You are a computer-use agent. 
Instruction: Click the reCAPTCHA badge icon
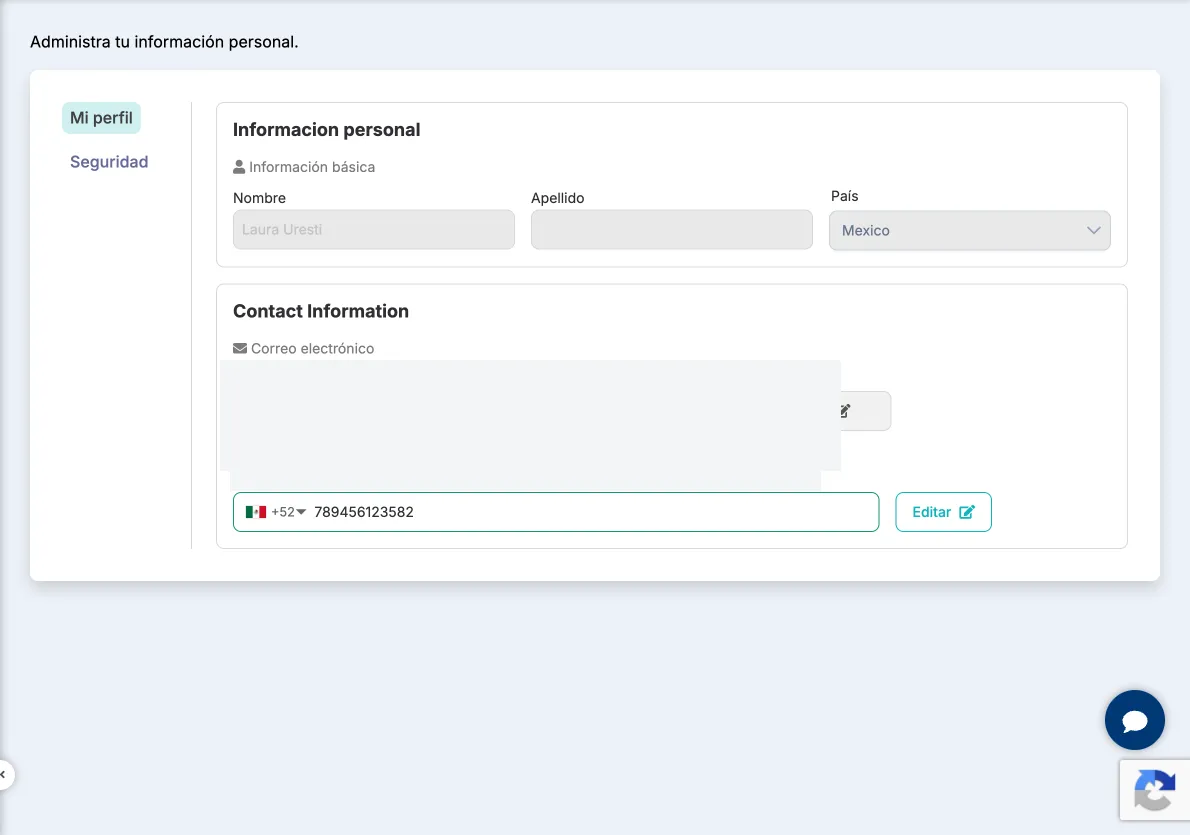pyautogui.click(x=1154, y=789)
